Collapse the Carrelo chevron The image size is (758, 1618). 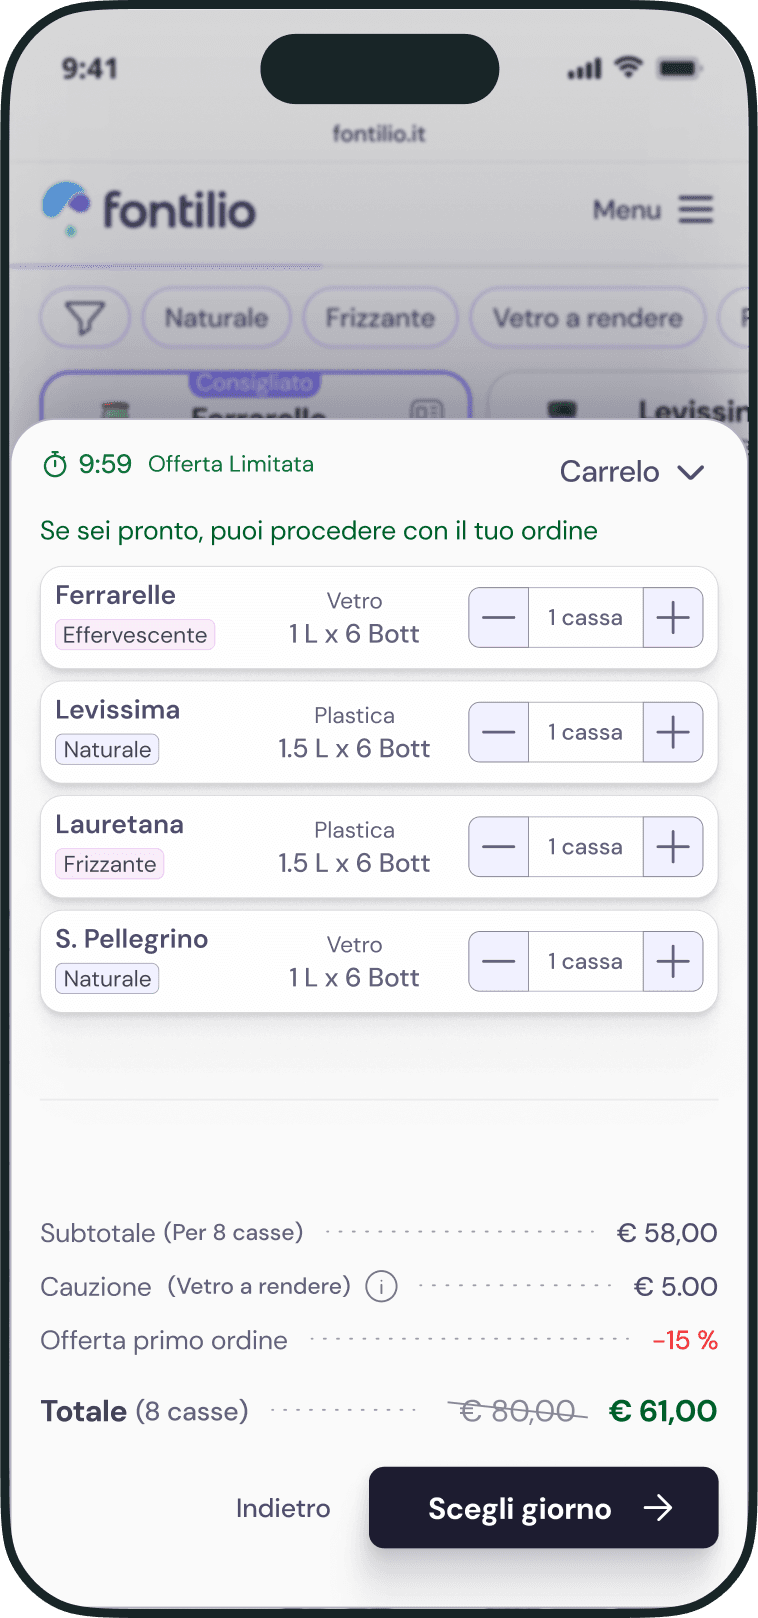click(691, 472)
